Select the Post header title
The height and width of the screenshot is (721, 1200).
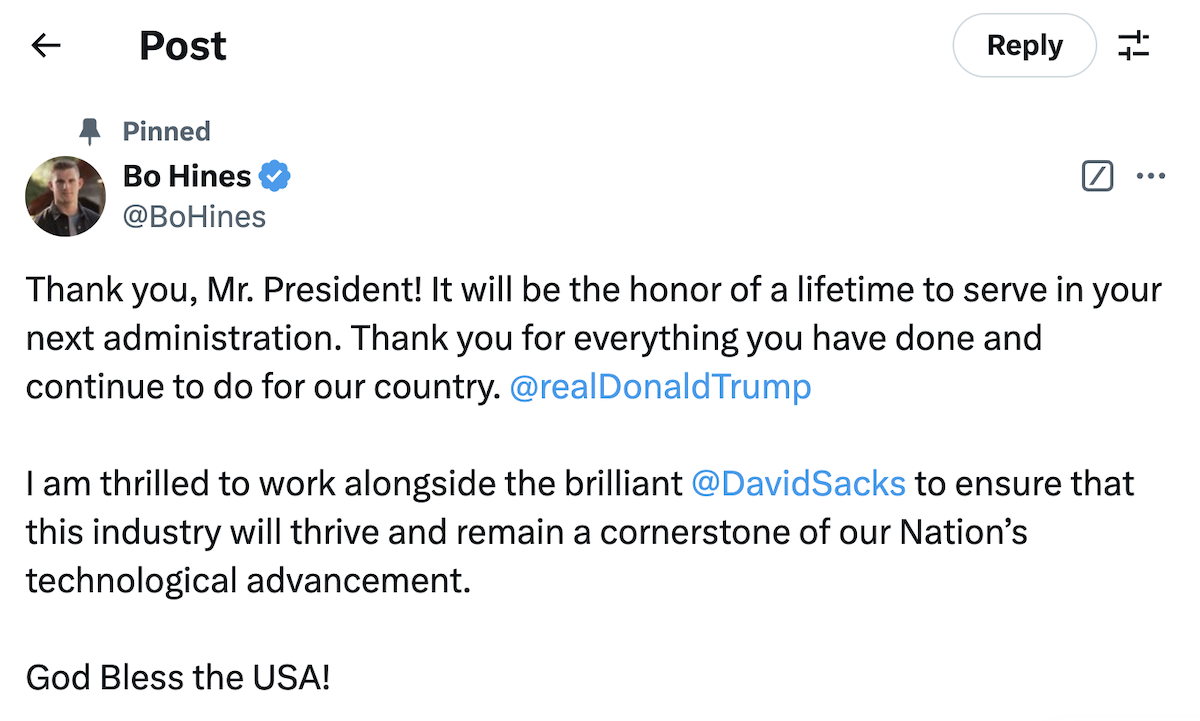click(x=183, y=45)
